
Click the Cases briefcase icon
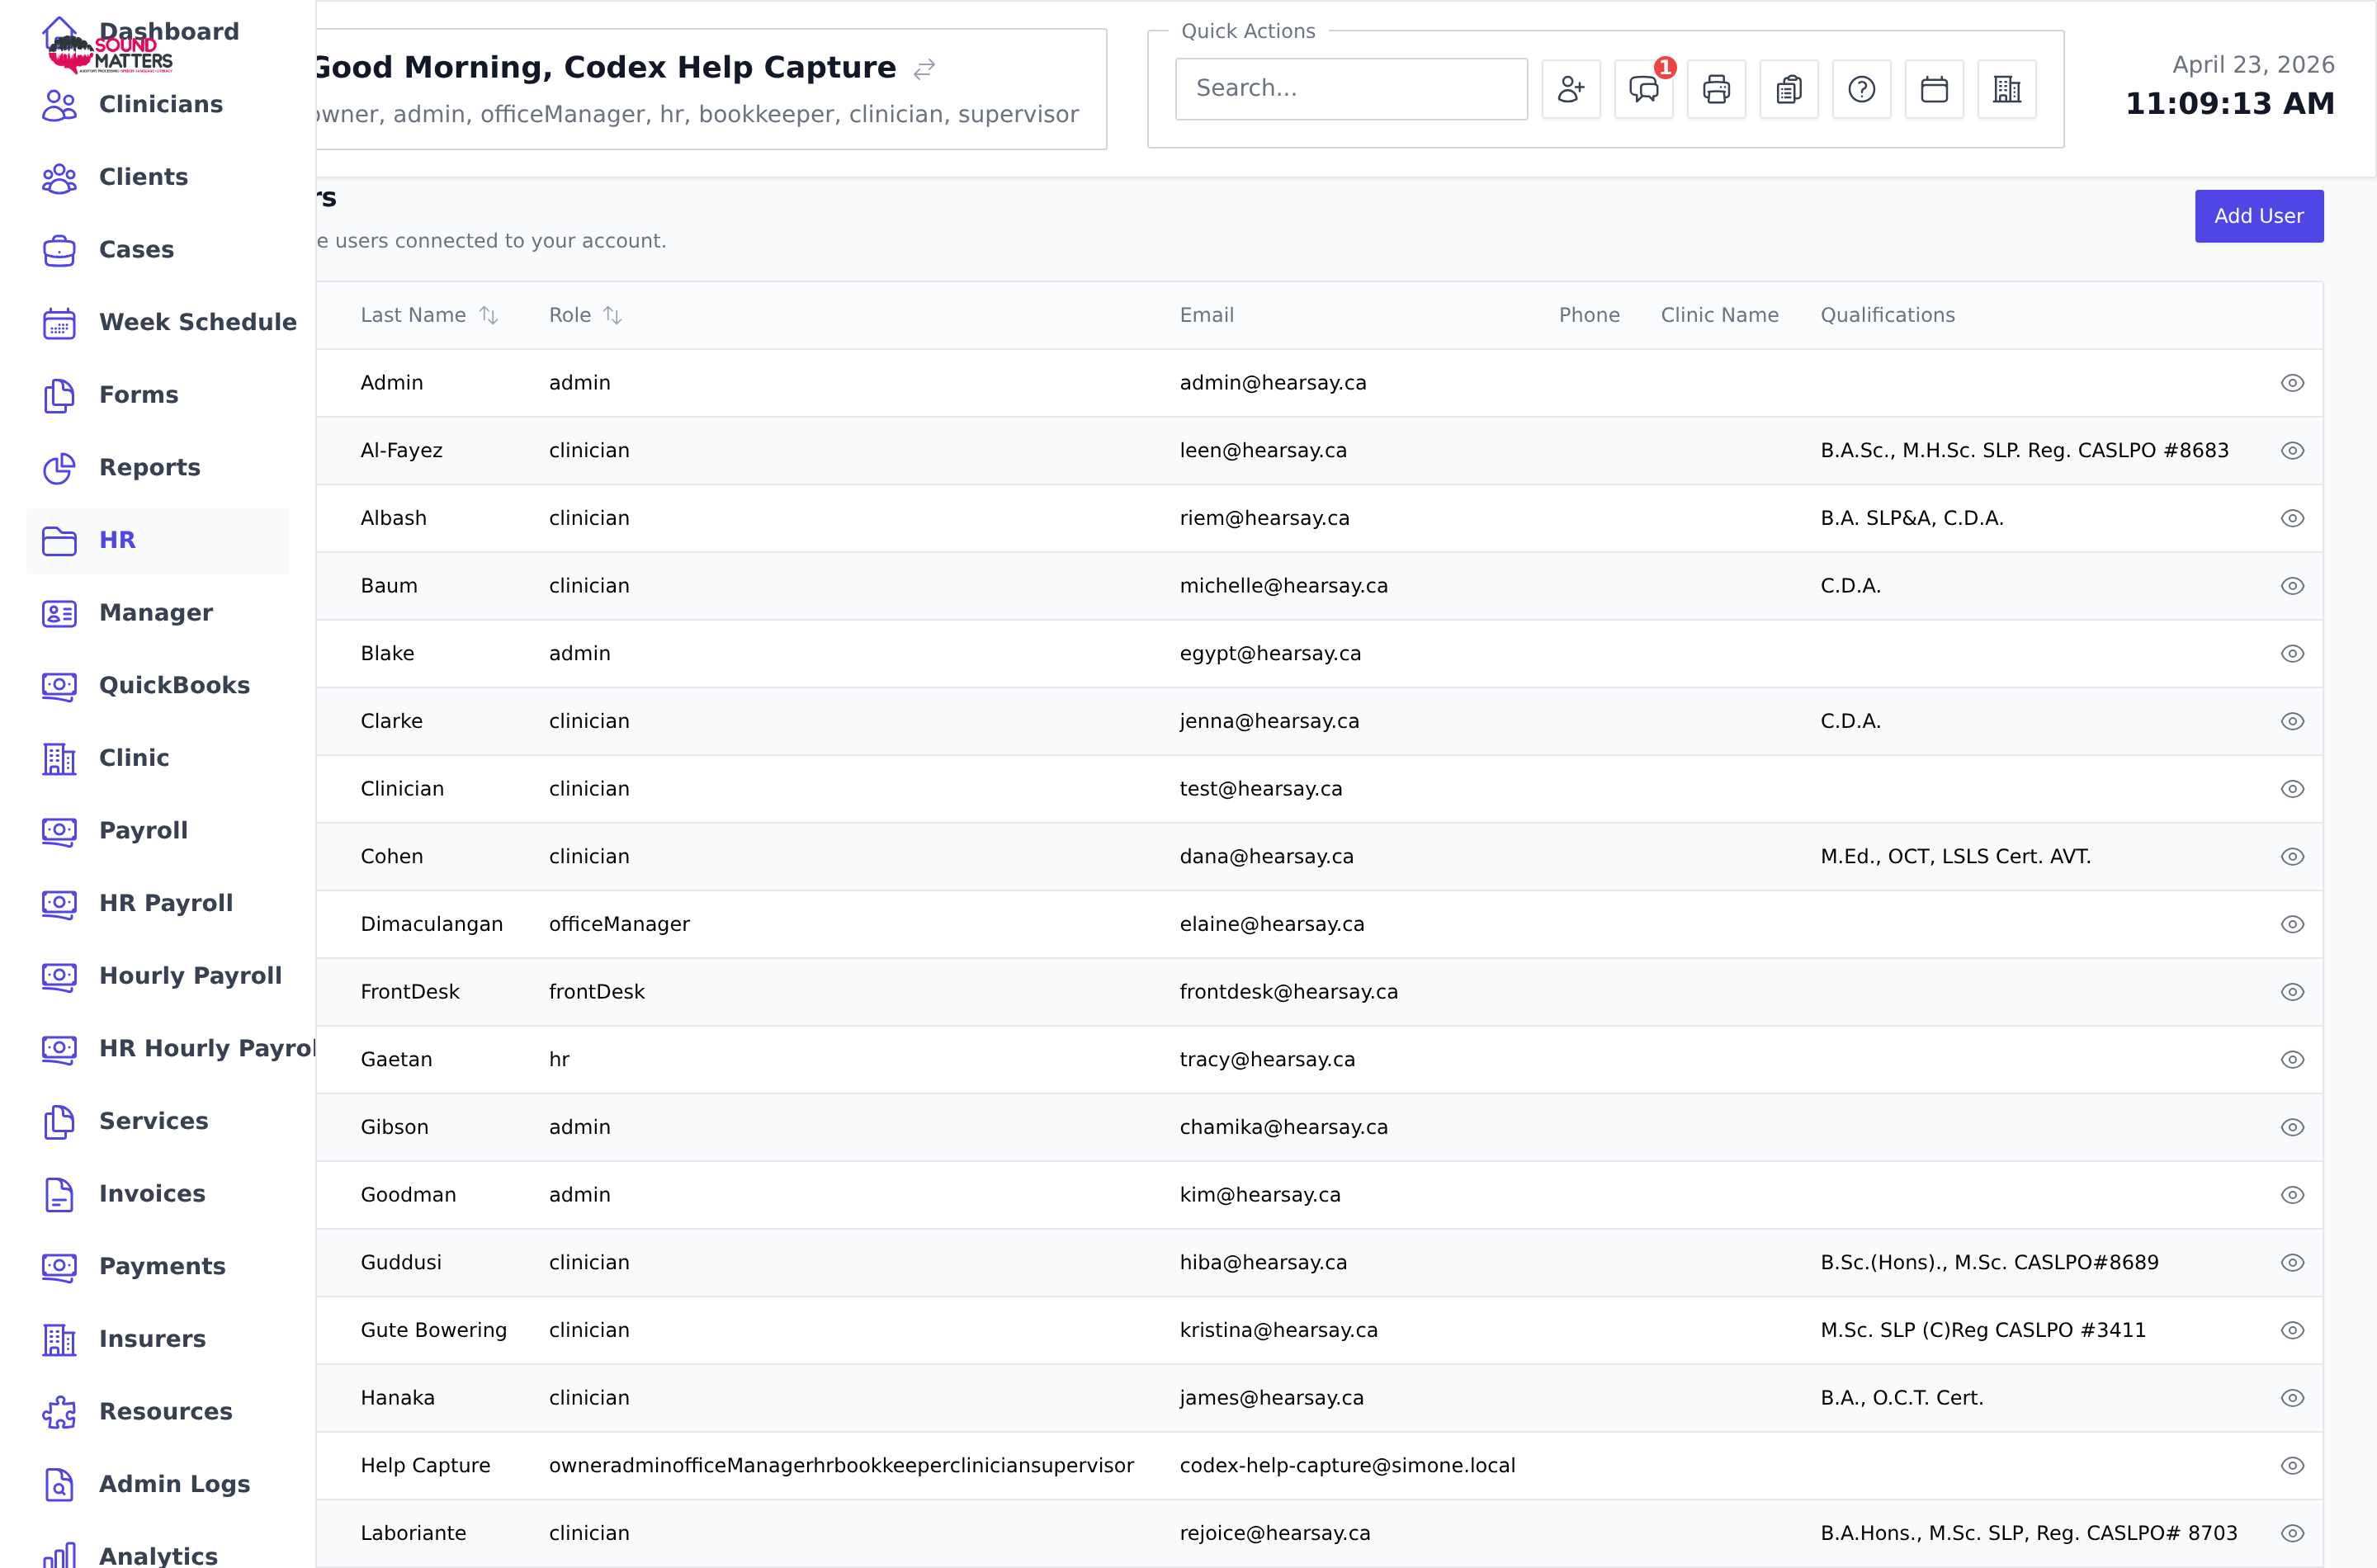(59, 250)
